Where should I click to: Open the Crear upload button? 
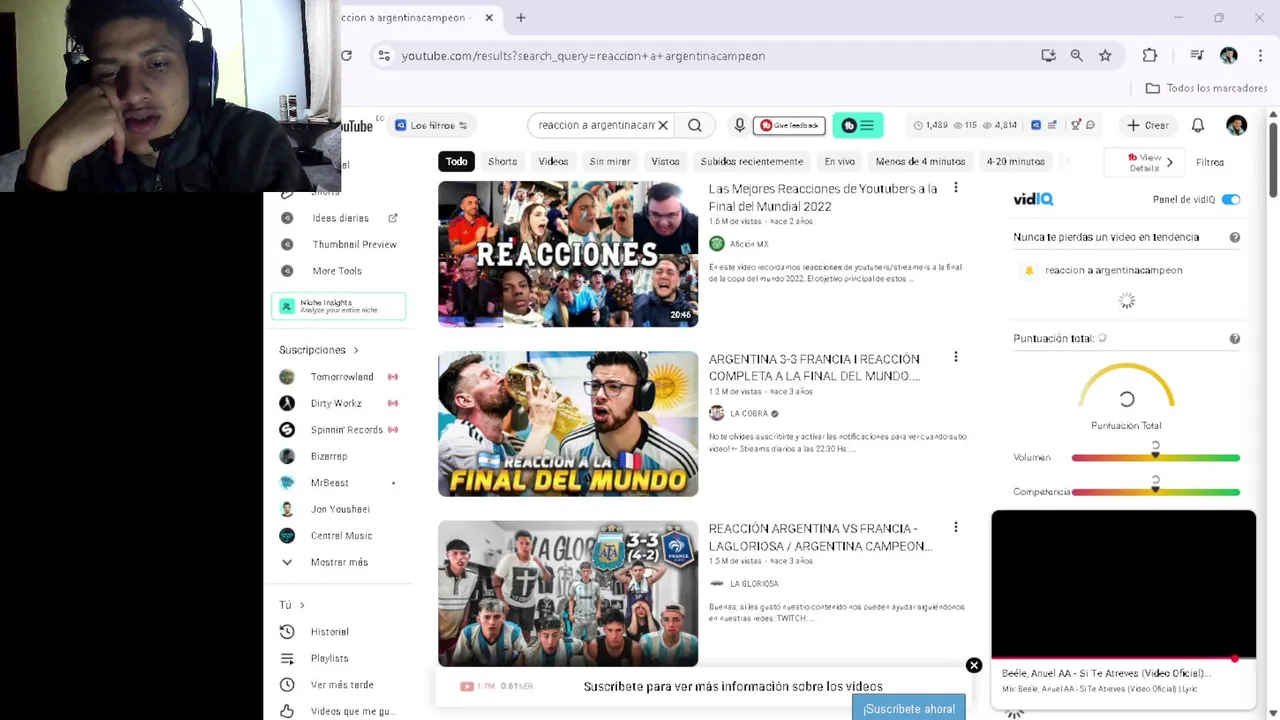coord(1148,125)
